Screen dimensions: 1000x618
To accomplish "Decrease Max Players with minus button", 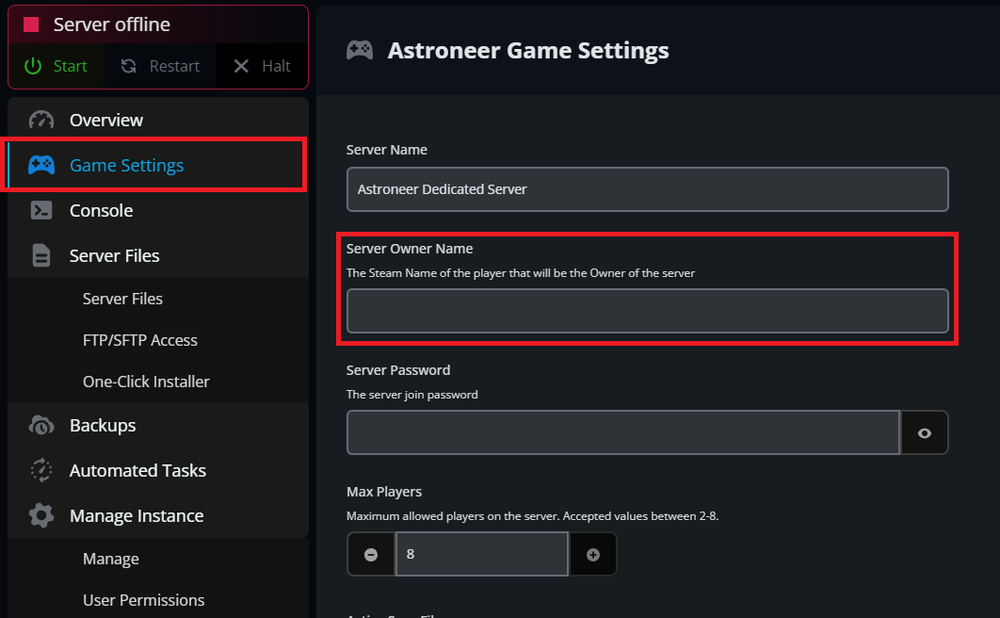I will pos(370,553).
